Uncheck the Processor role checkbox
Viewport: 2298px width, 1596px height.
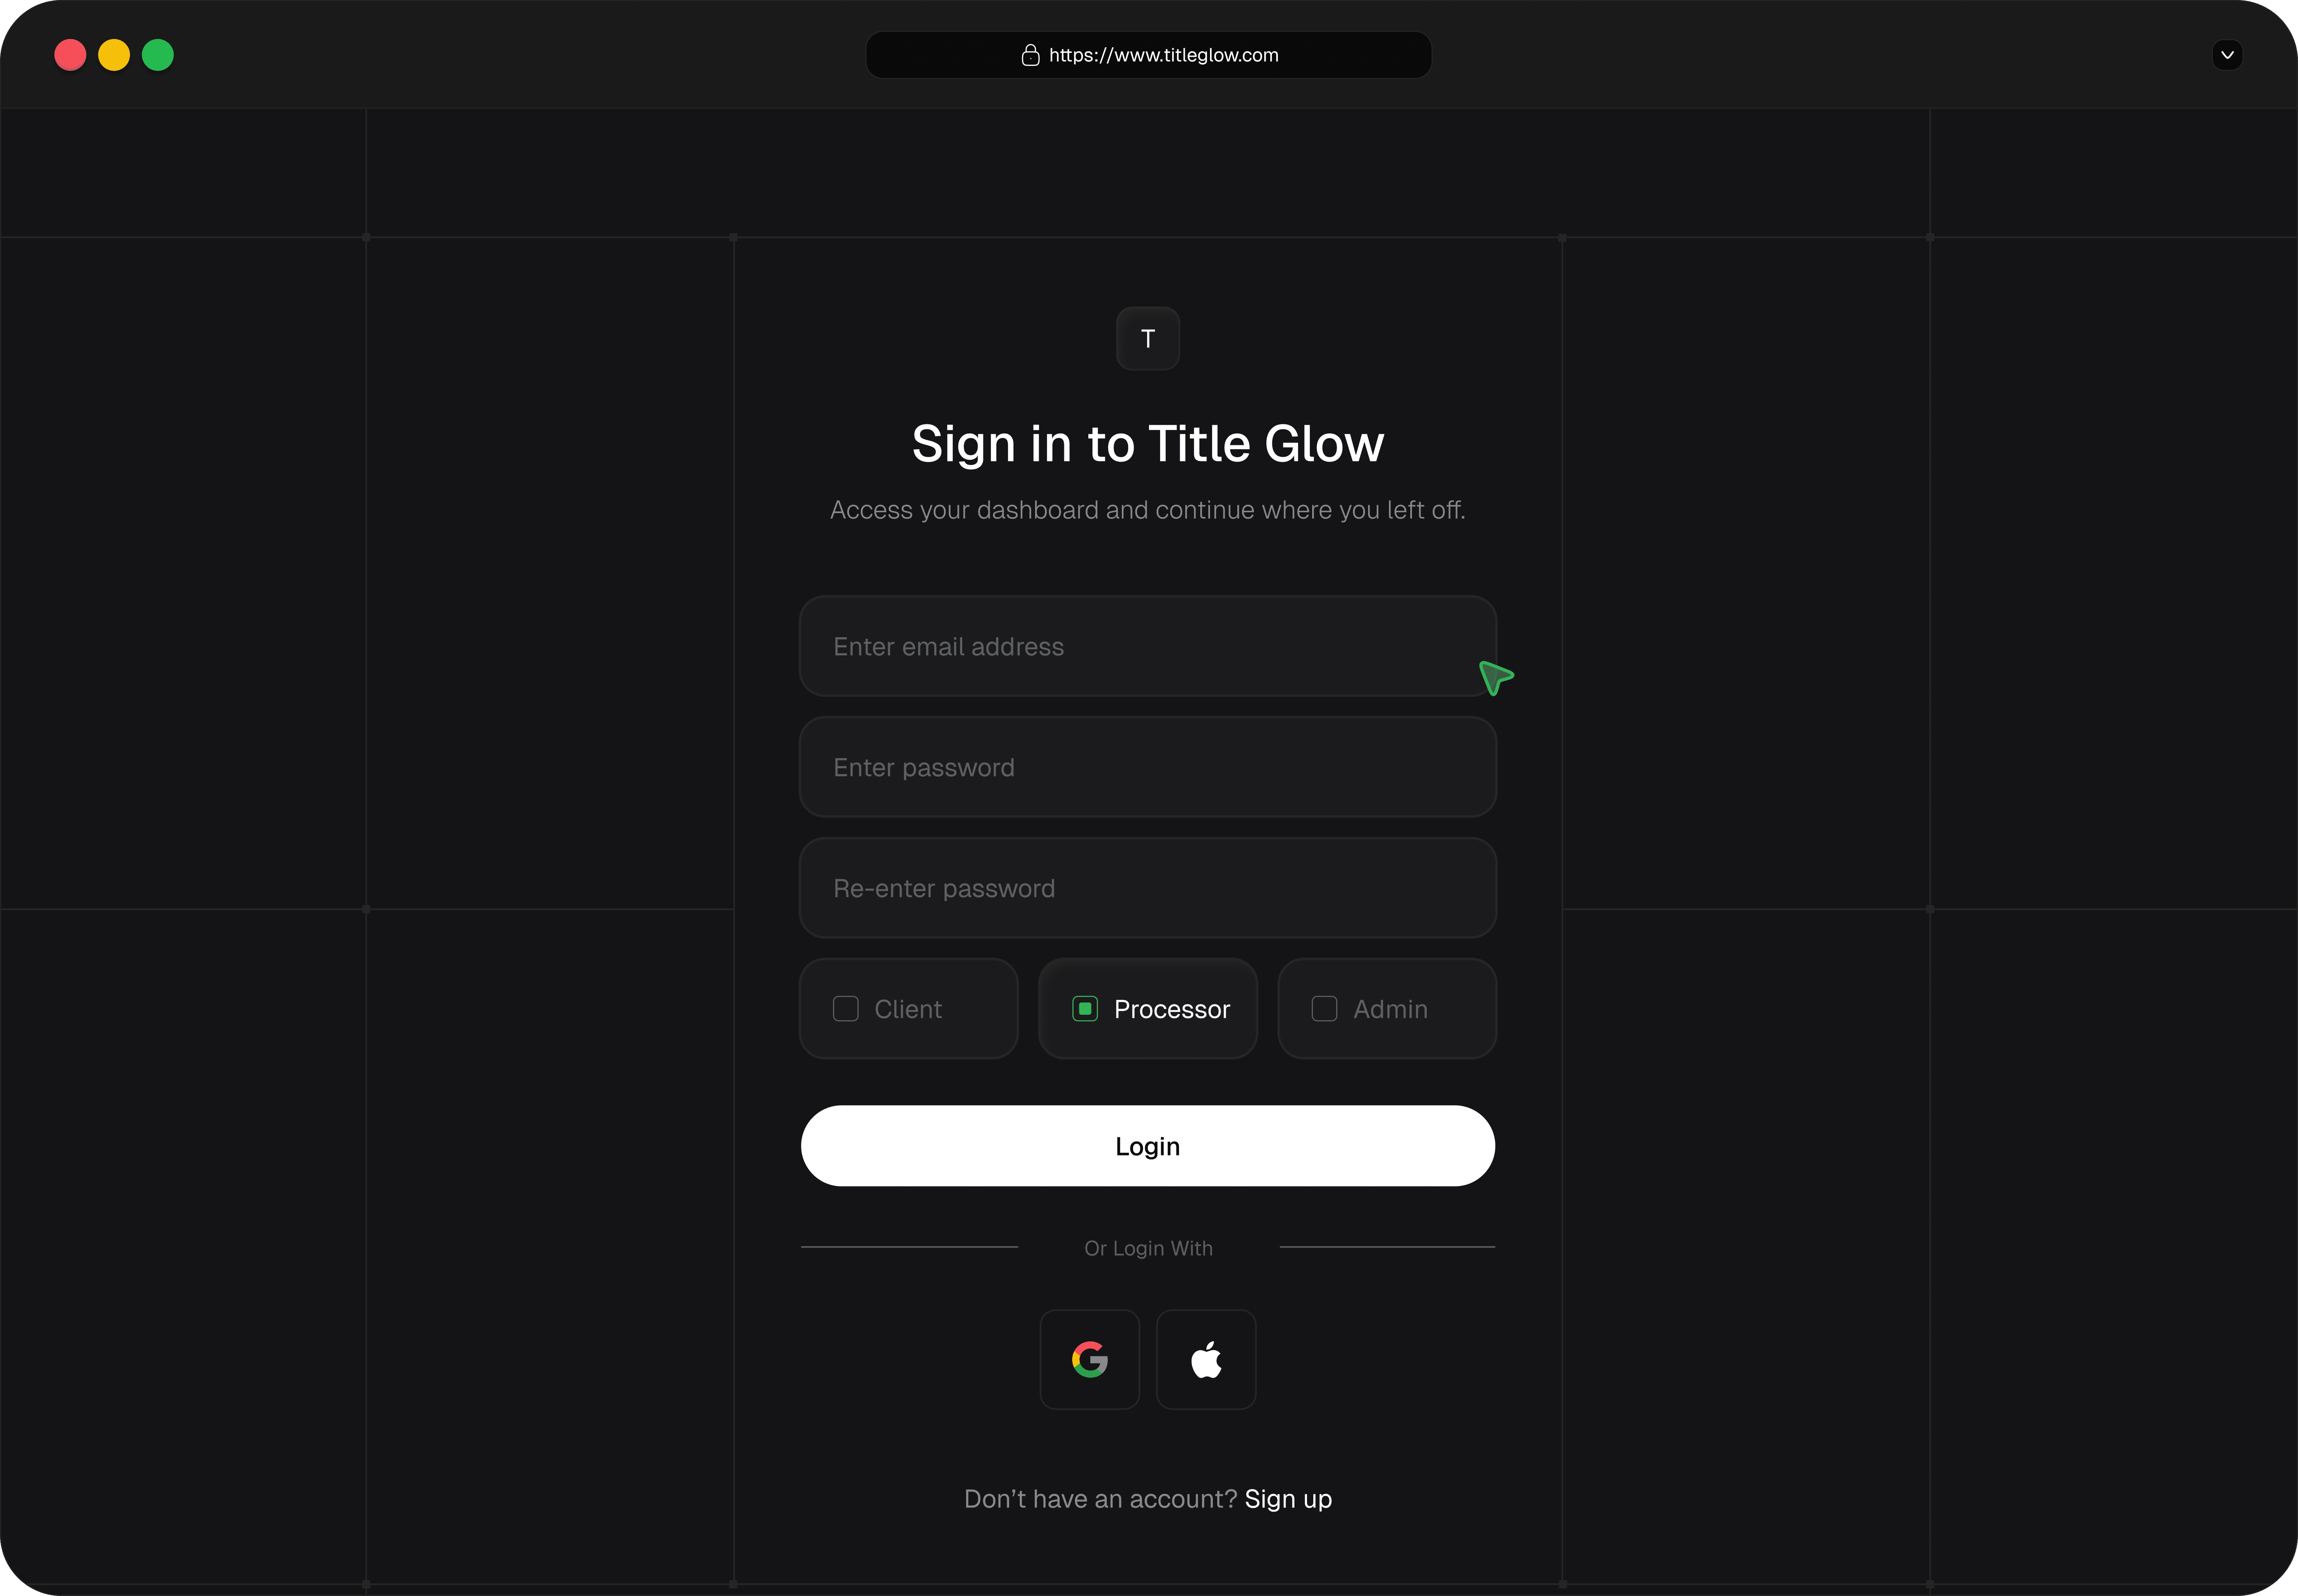tap(1085, 1008)
